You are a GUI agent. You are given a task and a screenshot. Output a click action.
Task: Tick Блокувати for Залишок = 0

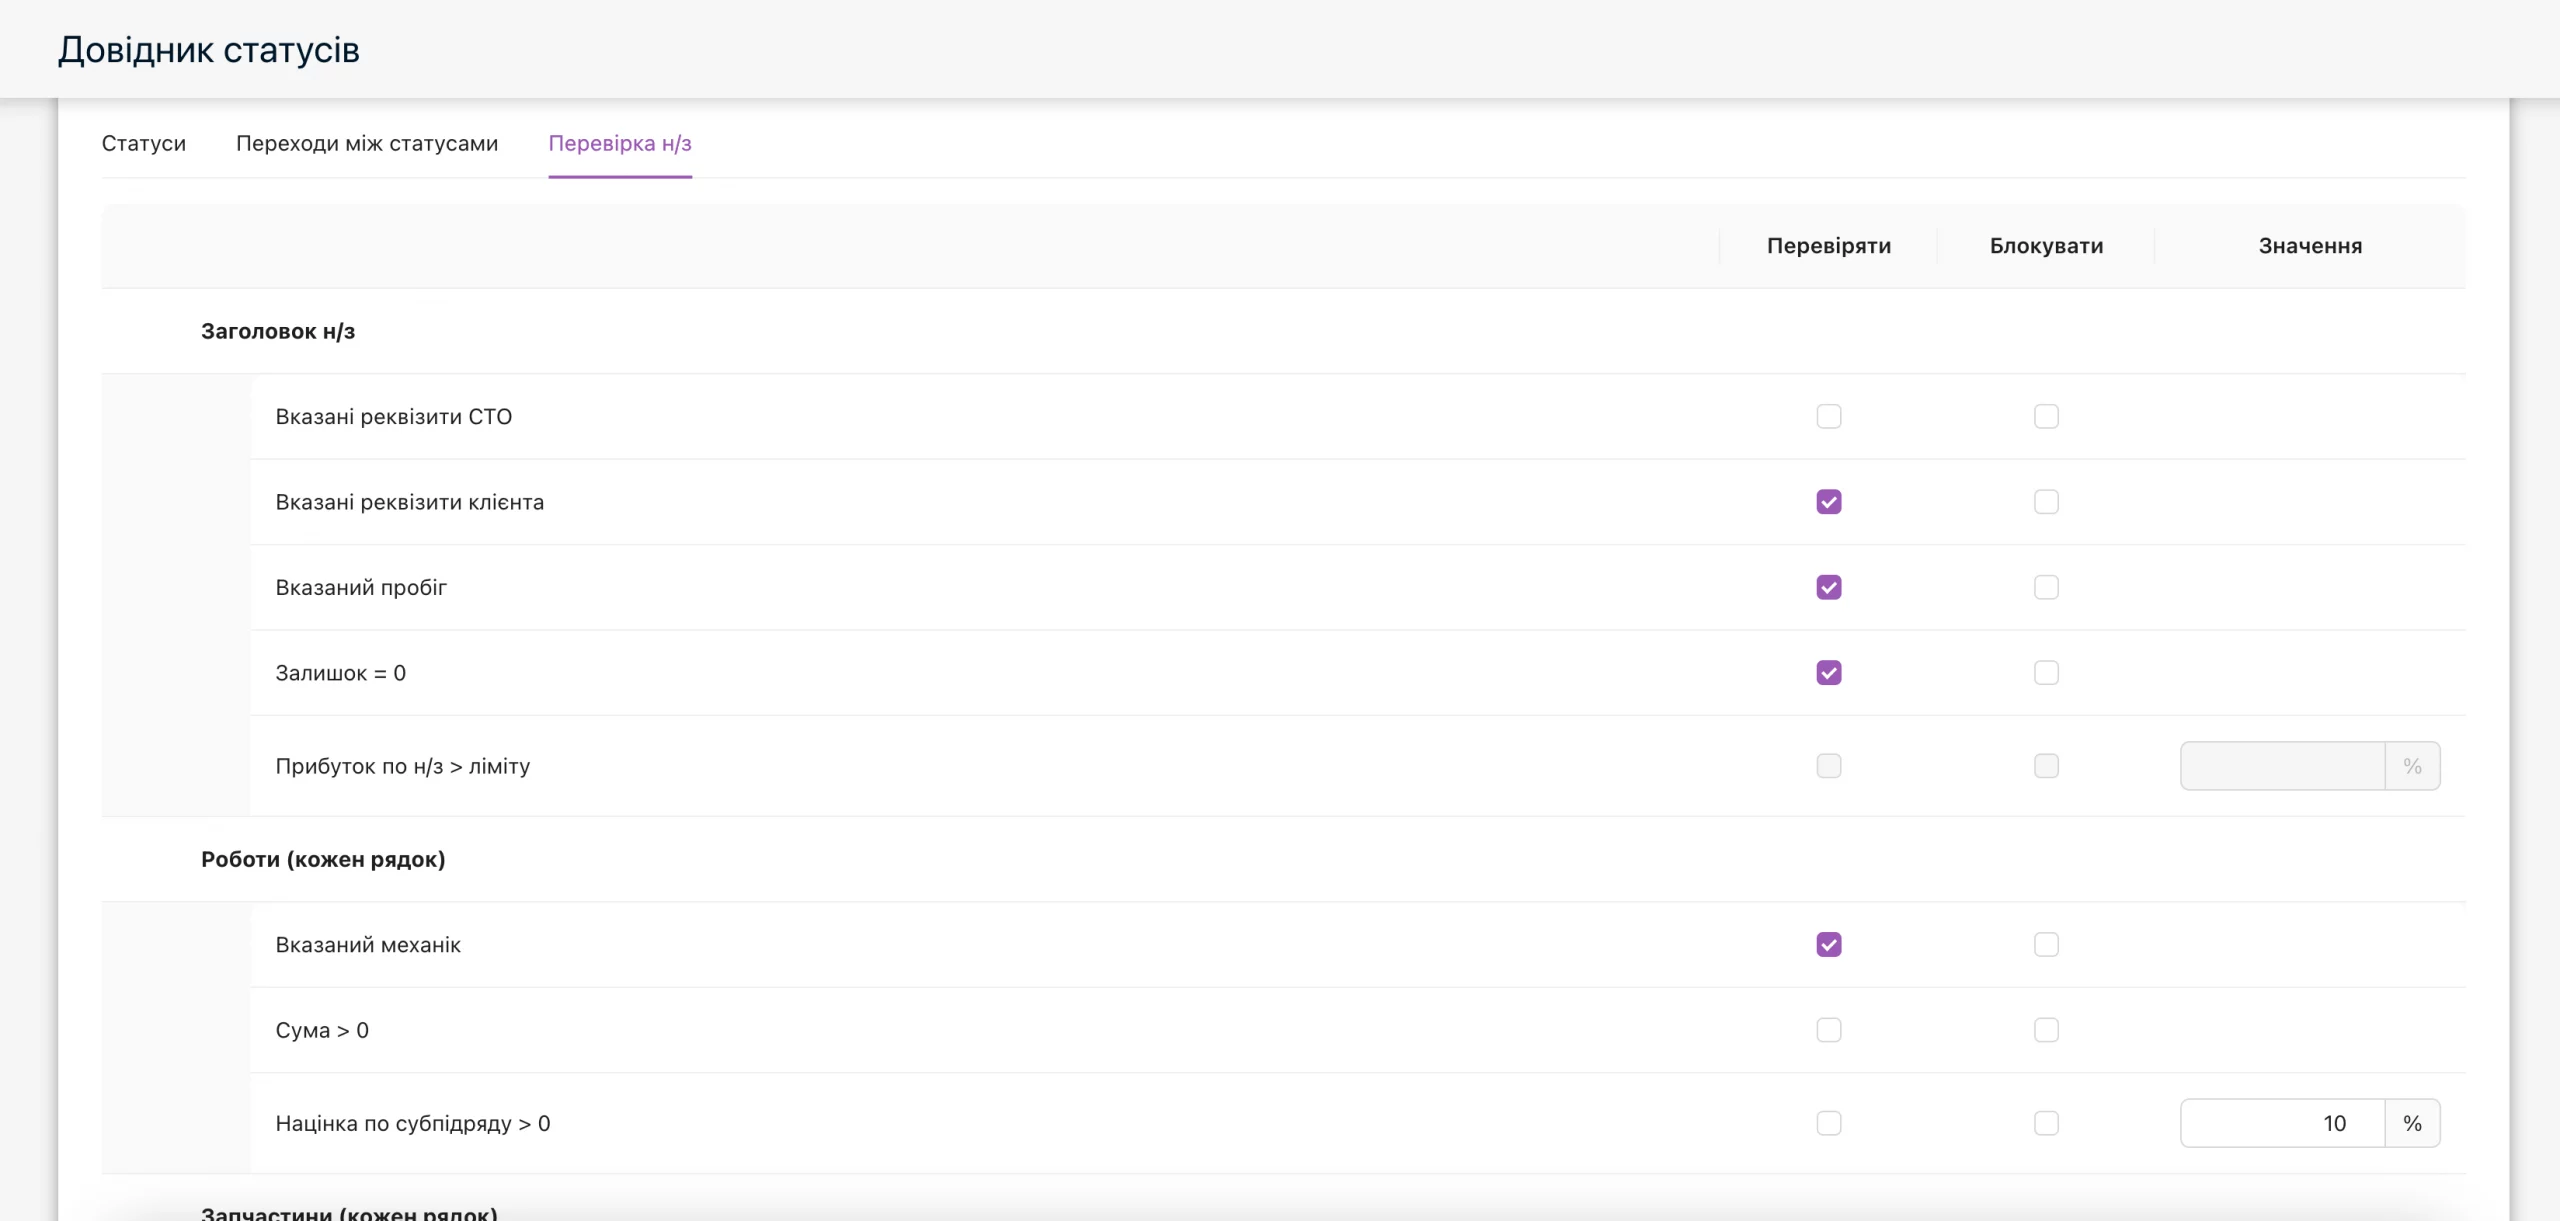coord(2046,673)
